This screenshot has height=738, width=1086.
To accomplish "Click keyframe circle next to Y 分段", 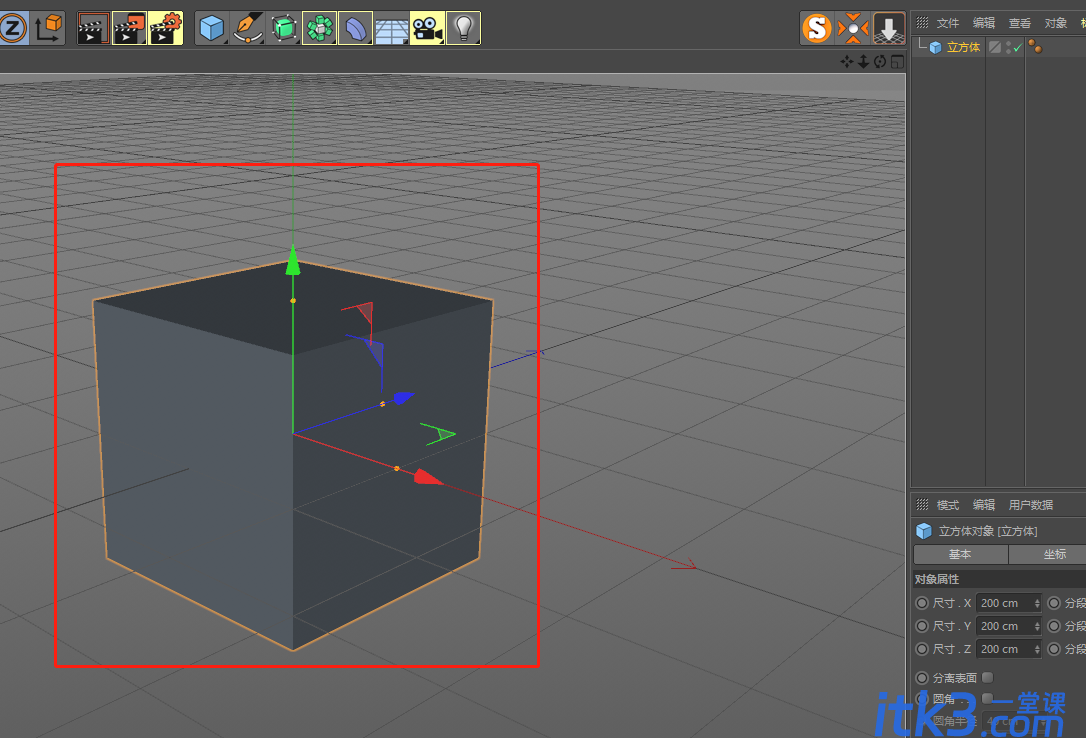I will [x=1054, y=626].
